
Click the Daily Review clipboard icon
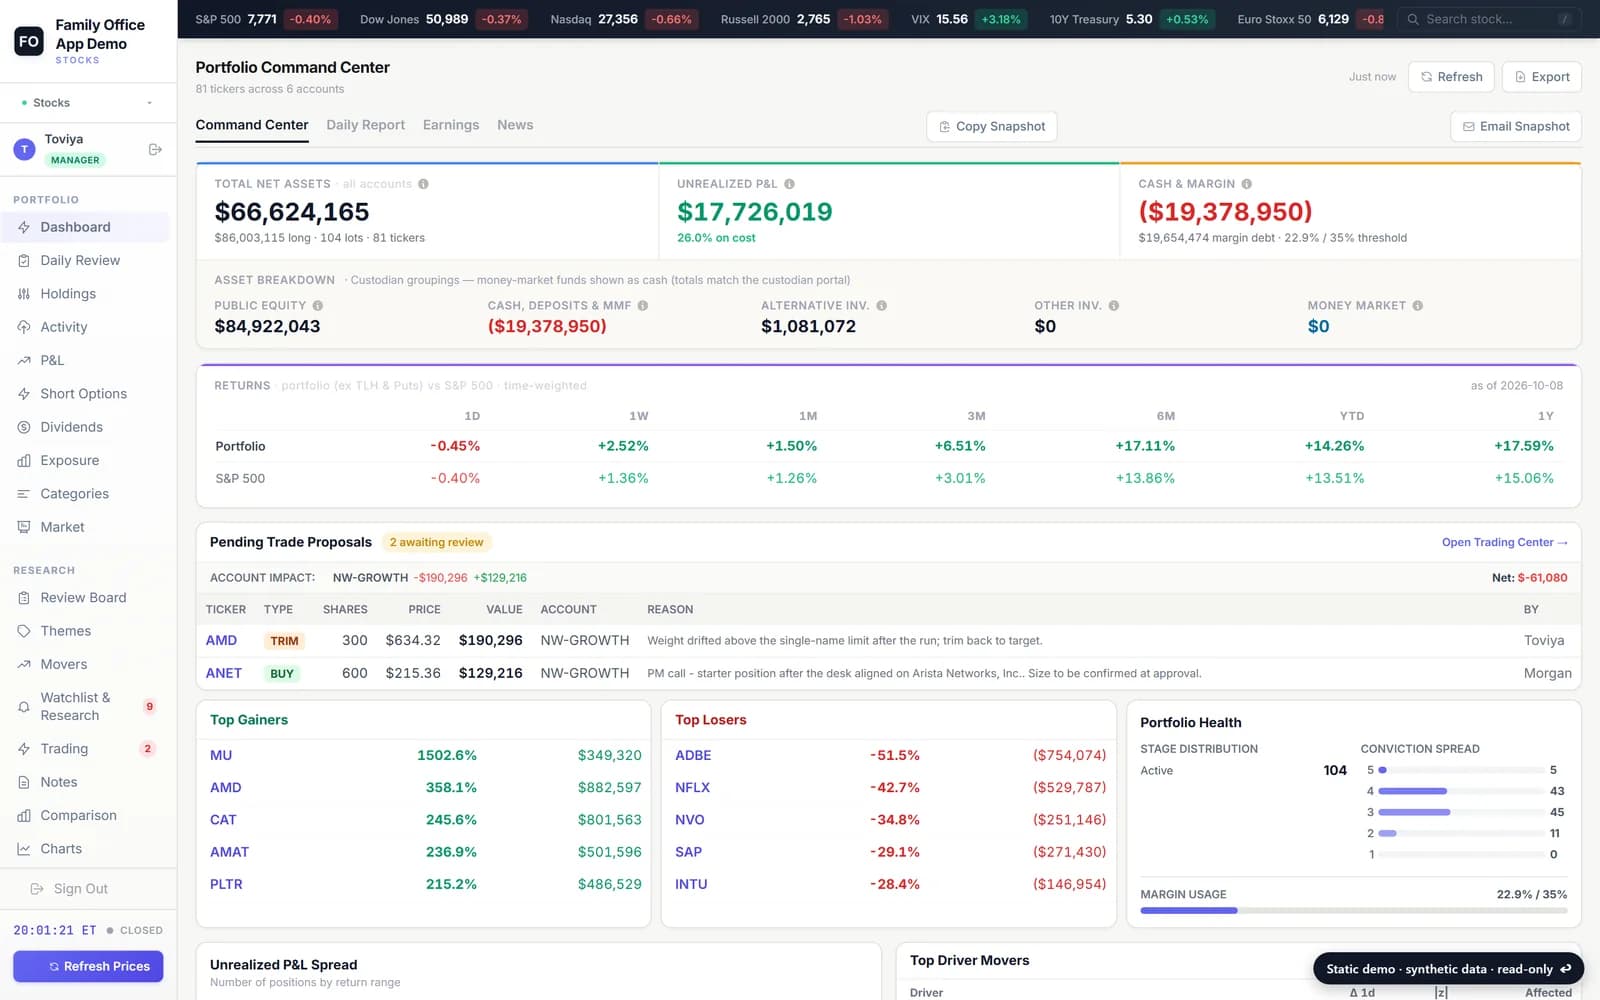tap(24, 260)
